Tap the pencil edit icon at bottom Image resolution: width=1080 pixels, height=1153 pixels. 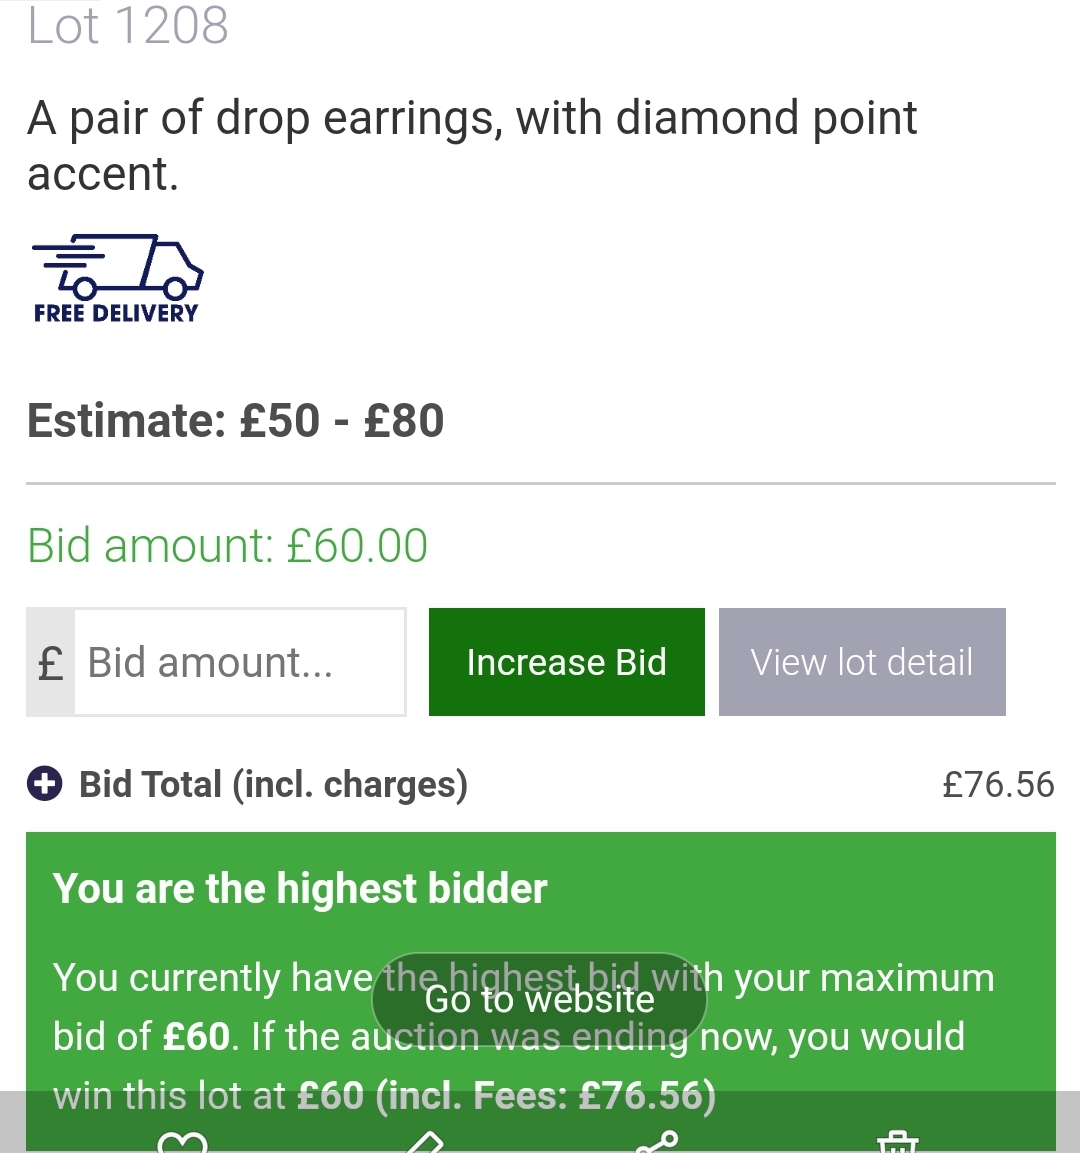(424, 1142)
